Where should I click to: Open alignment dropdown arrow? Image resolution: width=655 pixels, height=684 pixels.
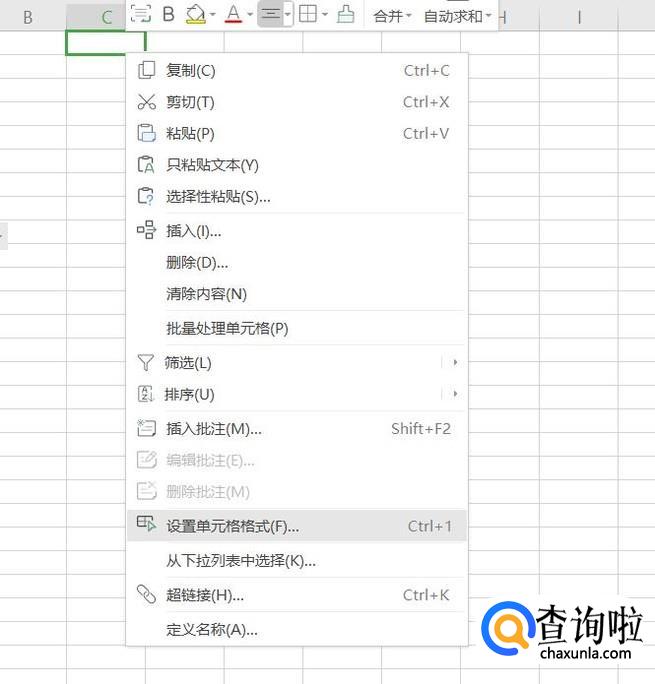pos(287,14)
